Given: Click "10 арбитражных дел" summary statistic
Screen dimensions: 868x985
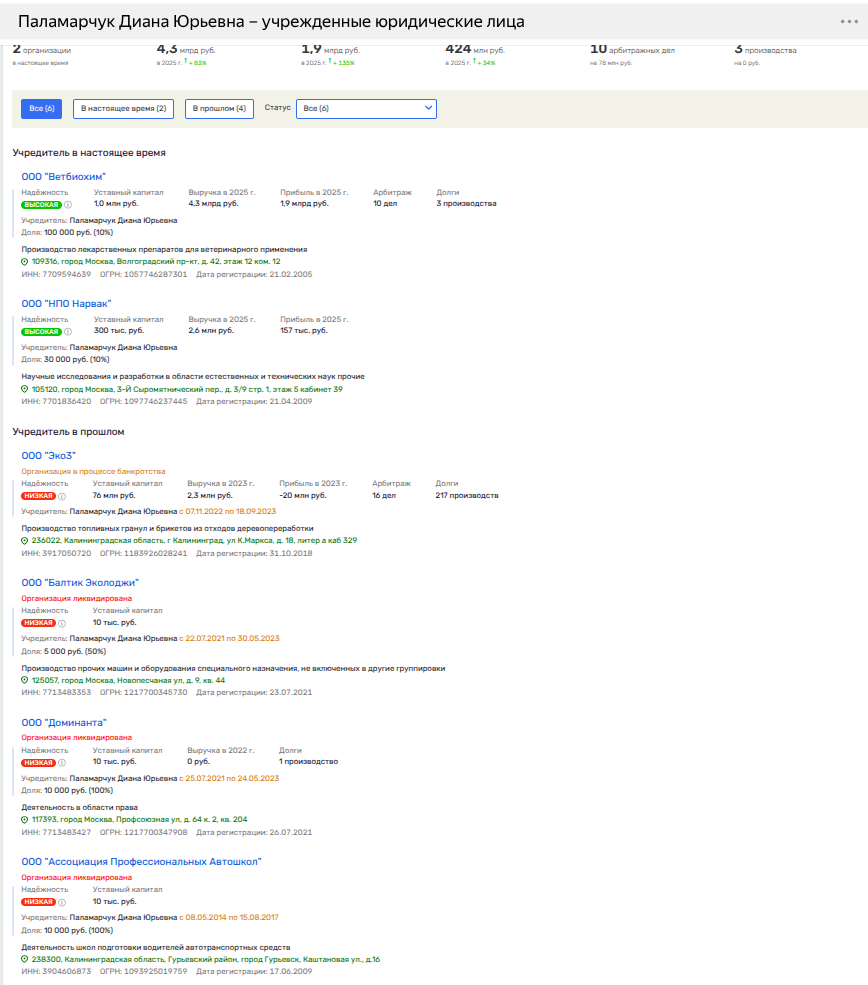Looking at the screenshot, I should point(632,49).
